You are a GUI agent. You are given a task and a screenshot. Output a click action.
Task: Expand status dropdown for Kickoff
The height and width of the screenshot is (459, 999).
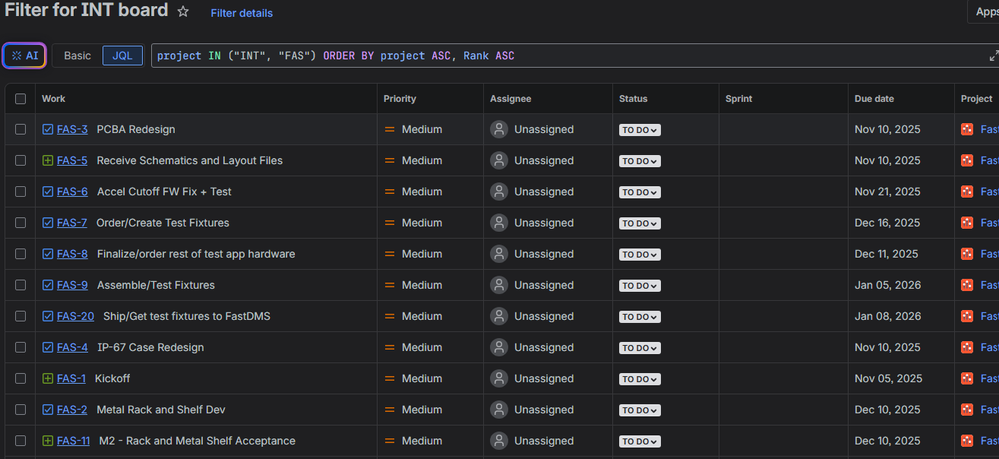[x=640, y=379]
